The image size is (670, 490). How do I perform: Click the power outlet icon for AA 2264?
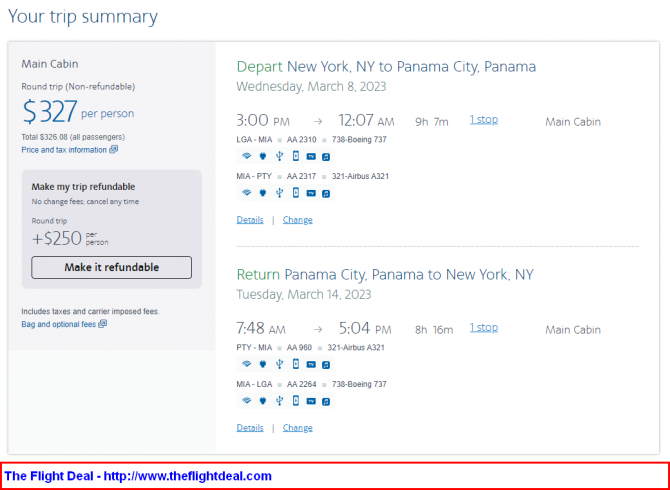[263, 401]
